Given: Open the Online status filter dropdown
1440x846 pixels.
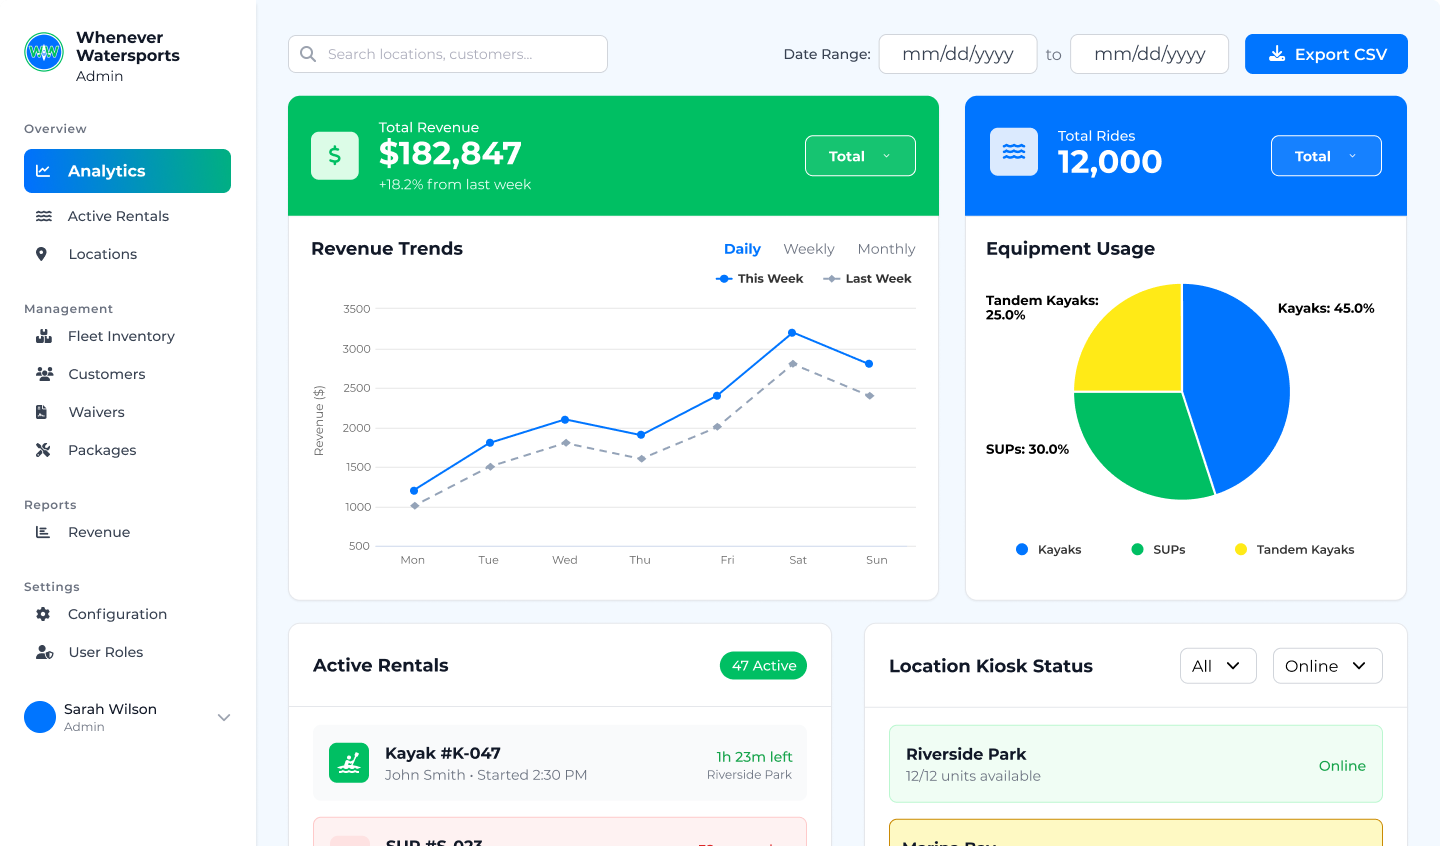Looking at the screenshot, I should pos(1327,666).
